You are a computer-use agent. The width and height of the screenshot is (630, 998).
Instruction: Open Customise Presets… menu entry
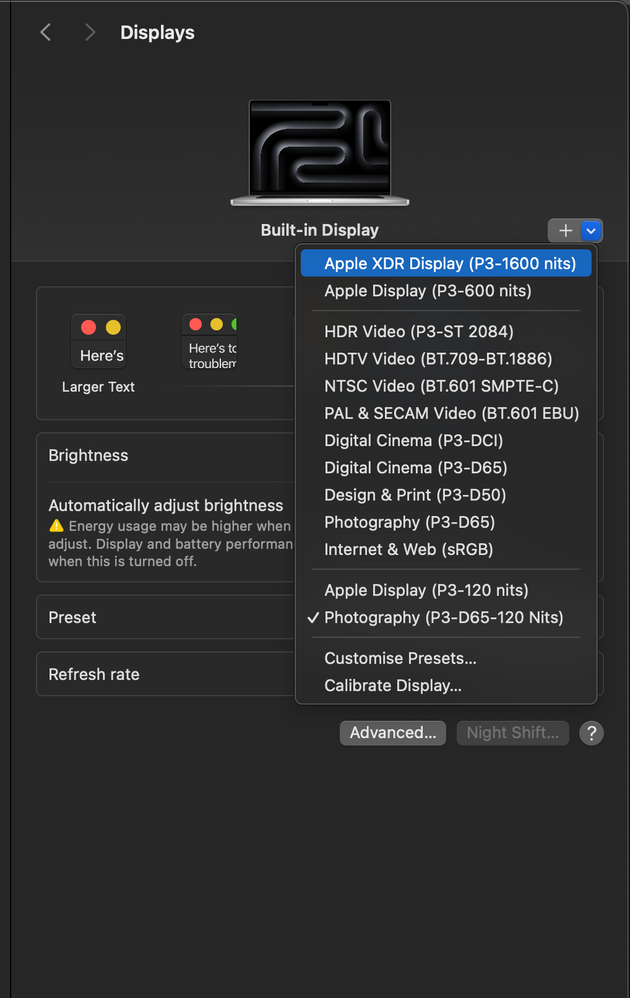[400, 658]
